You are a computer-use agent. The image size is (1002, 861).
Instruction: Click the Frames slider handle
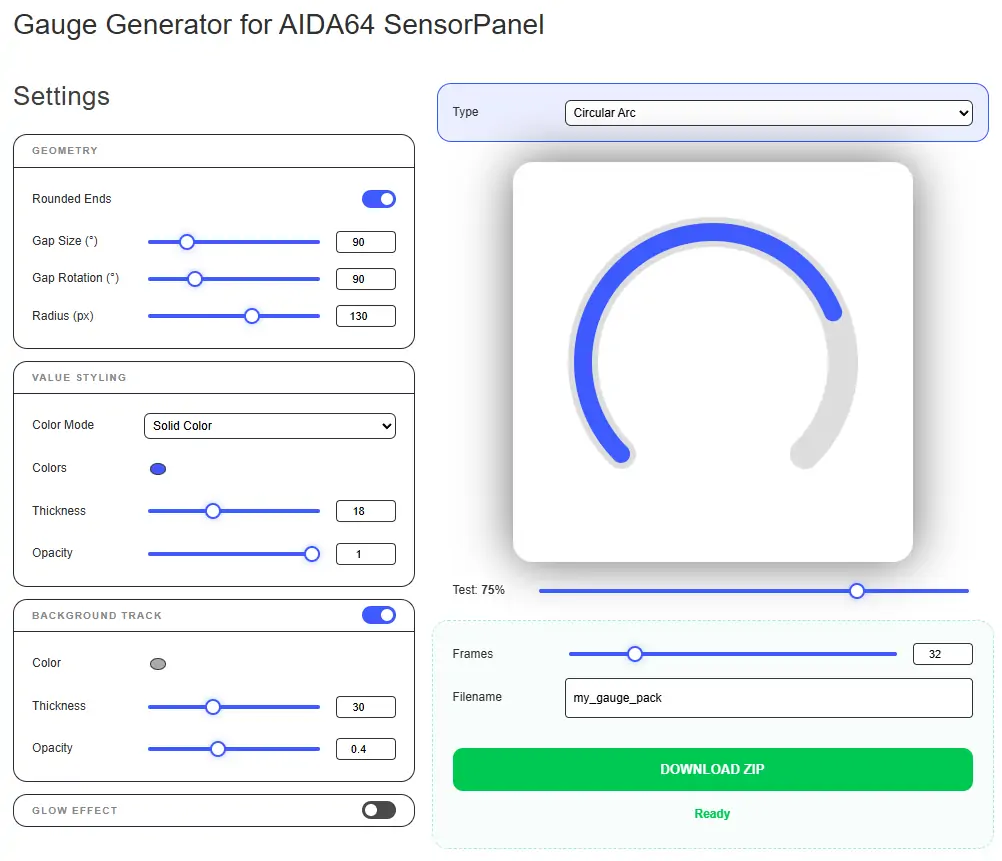point(634,654)
